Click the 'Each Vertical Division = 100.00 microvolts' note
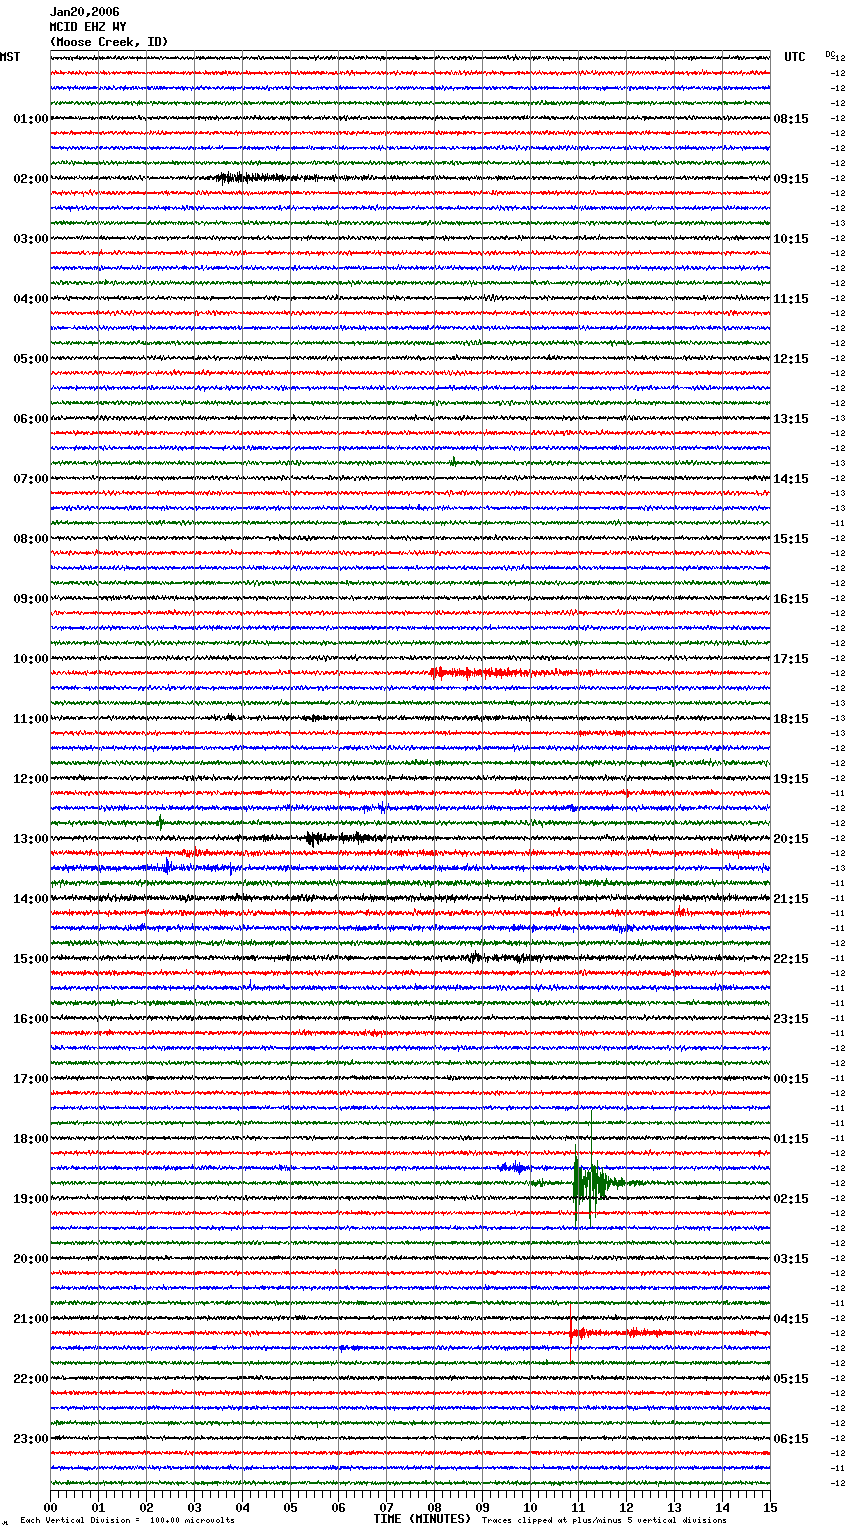 point(127,1520)
